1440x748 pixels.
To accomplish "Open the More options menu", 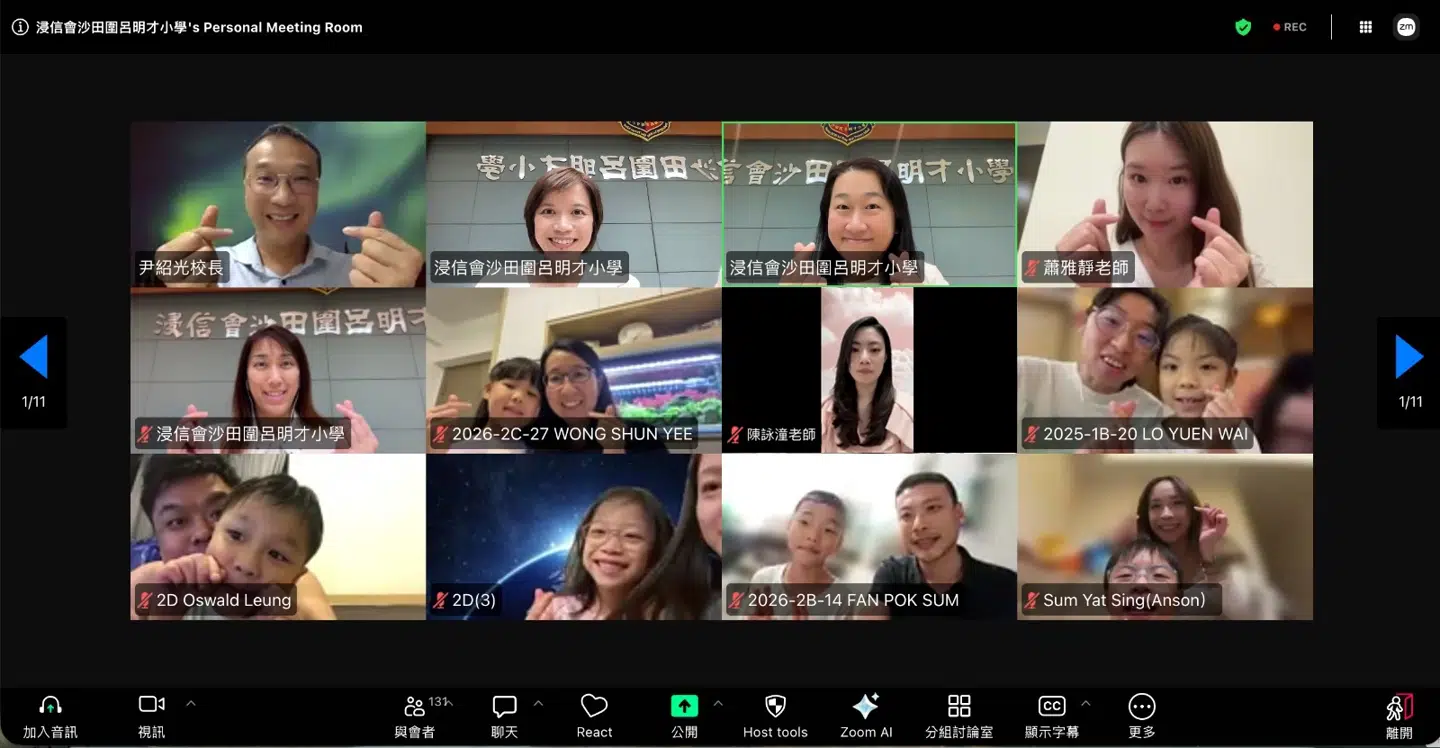I will point(1141,706).
